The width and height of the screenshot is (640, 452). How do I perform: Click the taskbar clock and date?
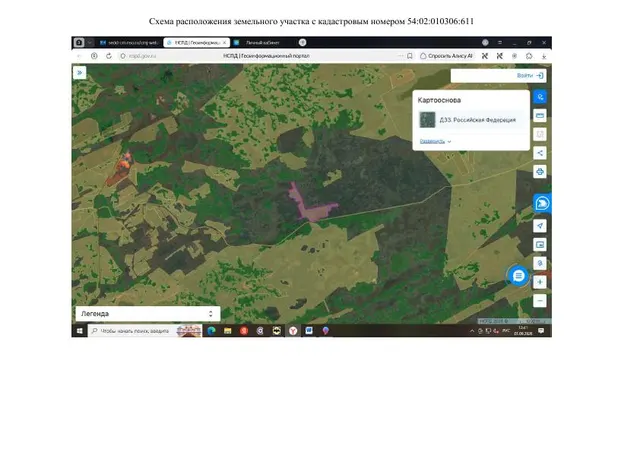point(523,331)
